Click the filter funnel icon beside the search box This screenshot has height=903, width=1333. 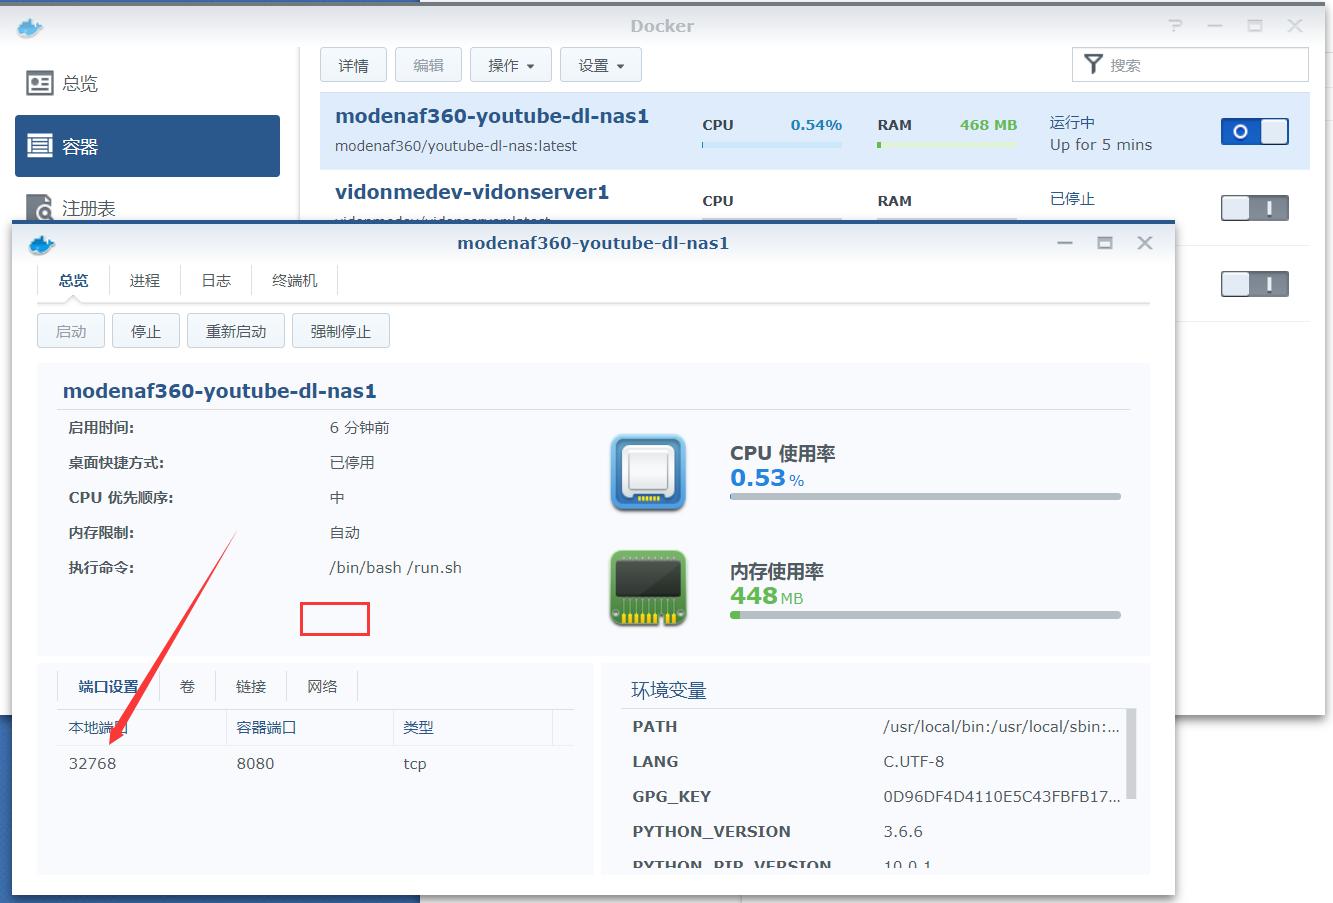[1093, 64]
